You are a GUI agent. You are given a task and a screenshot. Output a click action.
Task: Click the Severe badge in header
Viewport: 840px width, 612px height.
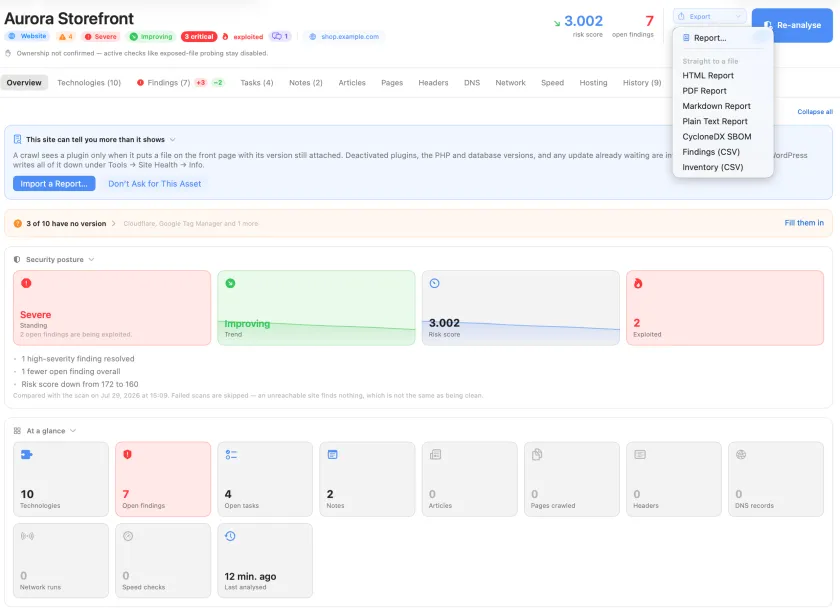pos(100,36)
